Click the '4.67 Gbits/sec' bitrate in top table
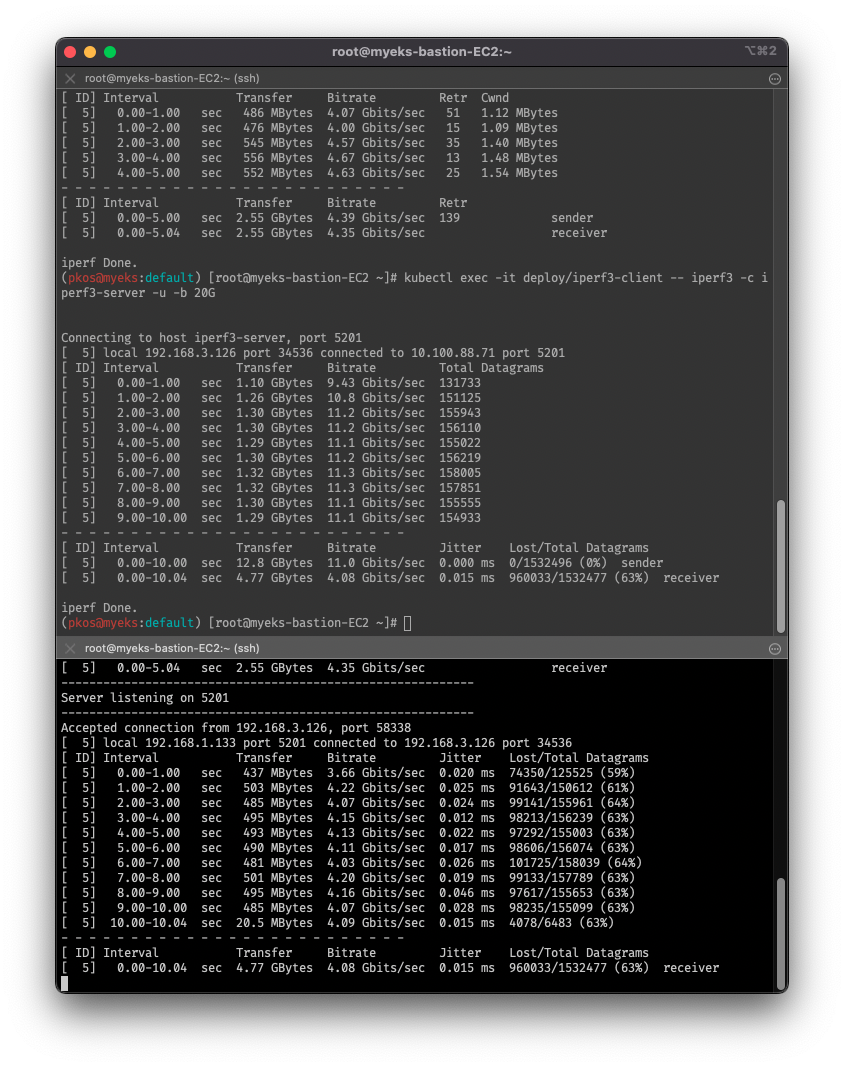The height and width of the screenshot is (1067, 844). (376, 158)
